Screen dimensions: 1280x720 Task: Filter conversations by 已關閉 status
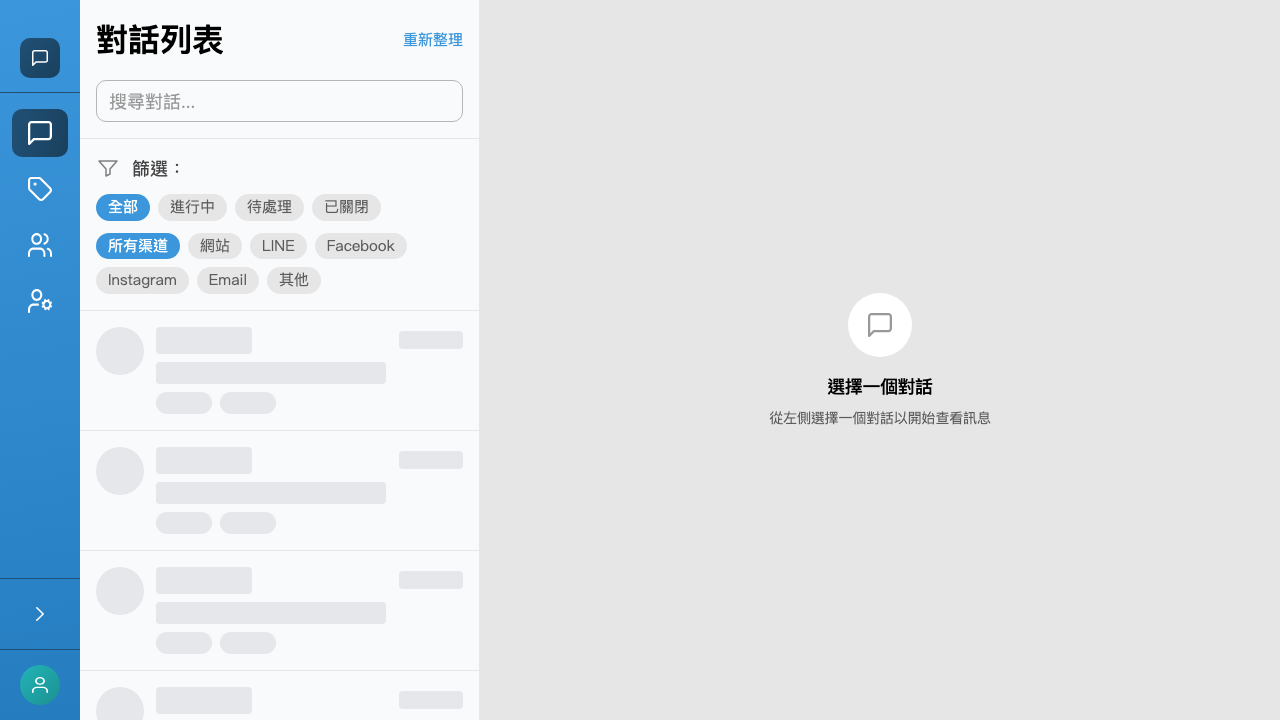tap(346, 207)
